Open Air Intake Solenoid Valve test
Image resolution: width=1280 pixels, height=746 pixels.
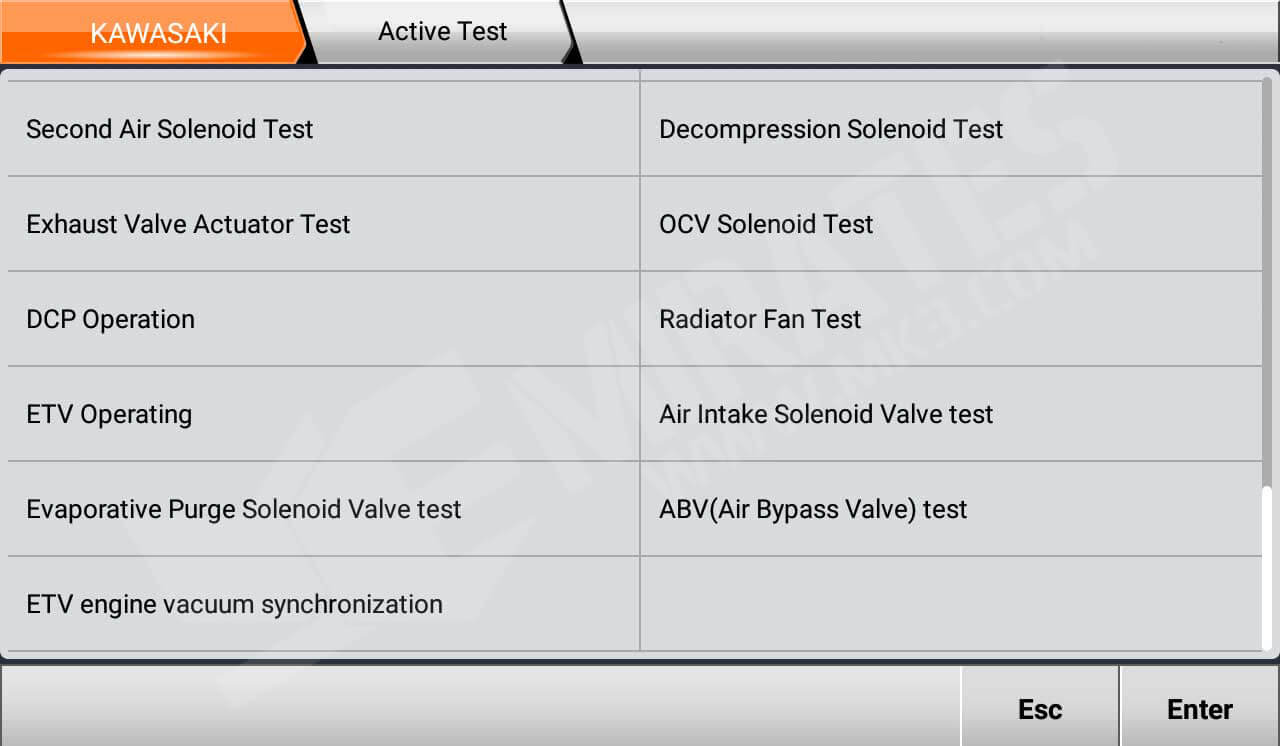pyautogui.click(x=826, y=414)
